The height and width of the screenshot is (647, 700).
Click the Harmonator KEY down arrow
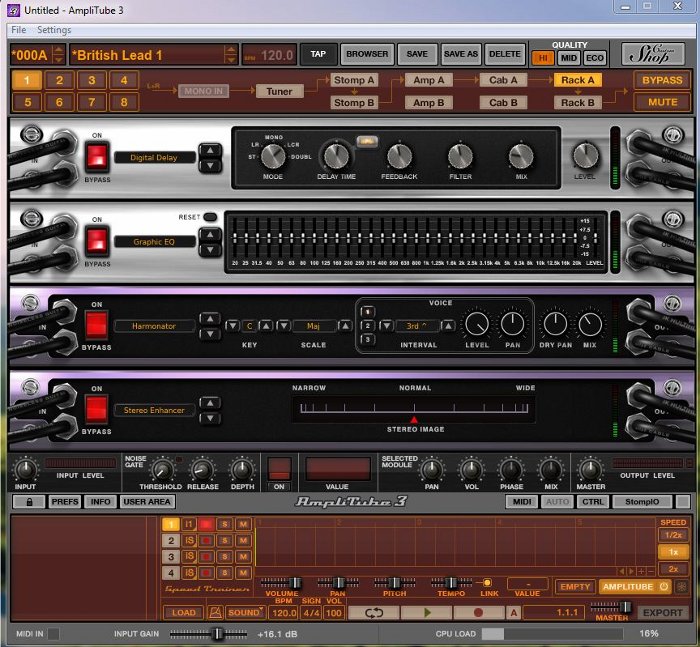pyautogui.click(x=232, y=326)
